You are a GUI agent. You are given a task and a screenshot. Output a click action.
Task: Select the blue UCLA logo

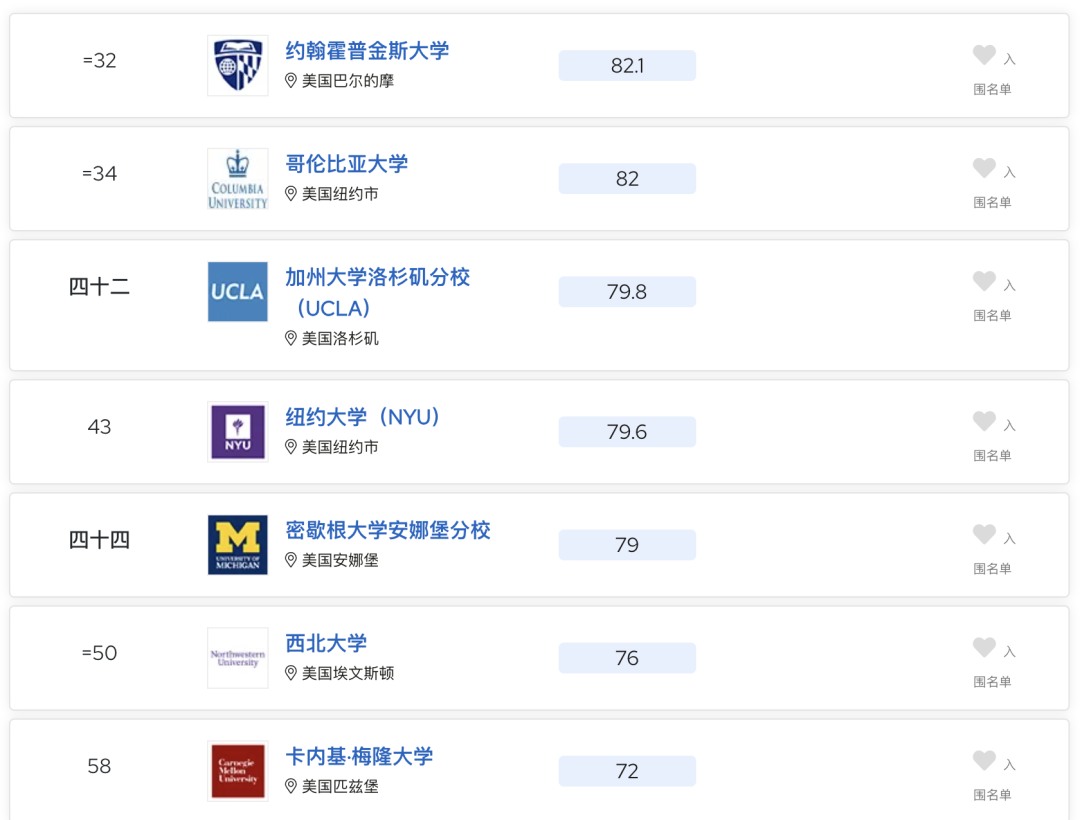(238, 292)
